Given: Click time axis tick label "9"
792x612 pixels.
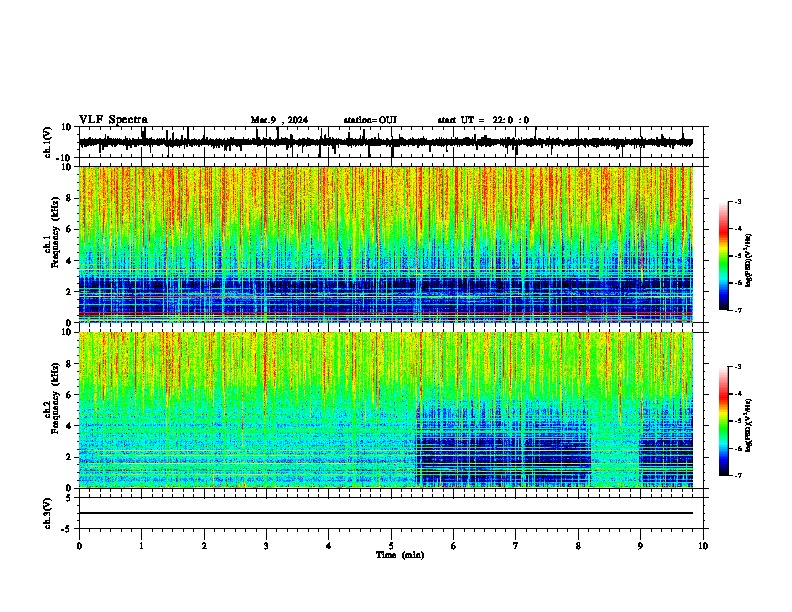Looking at the screenshot, I should pos(640,546).
